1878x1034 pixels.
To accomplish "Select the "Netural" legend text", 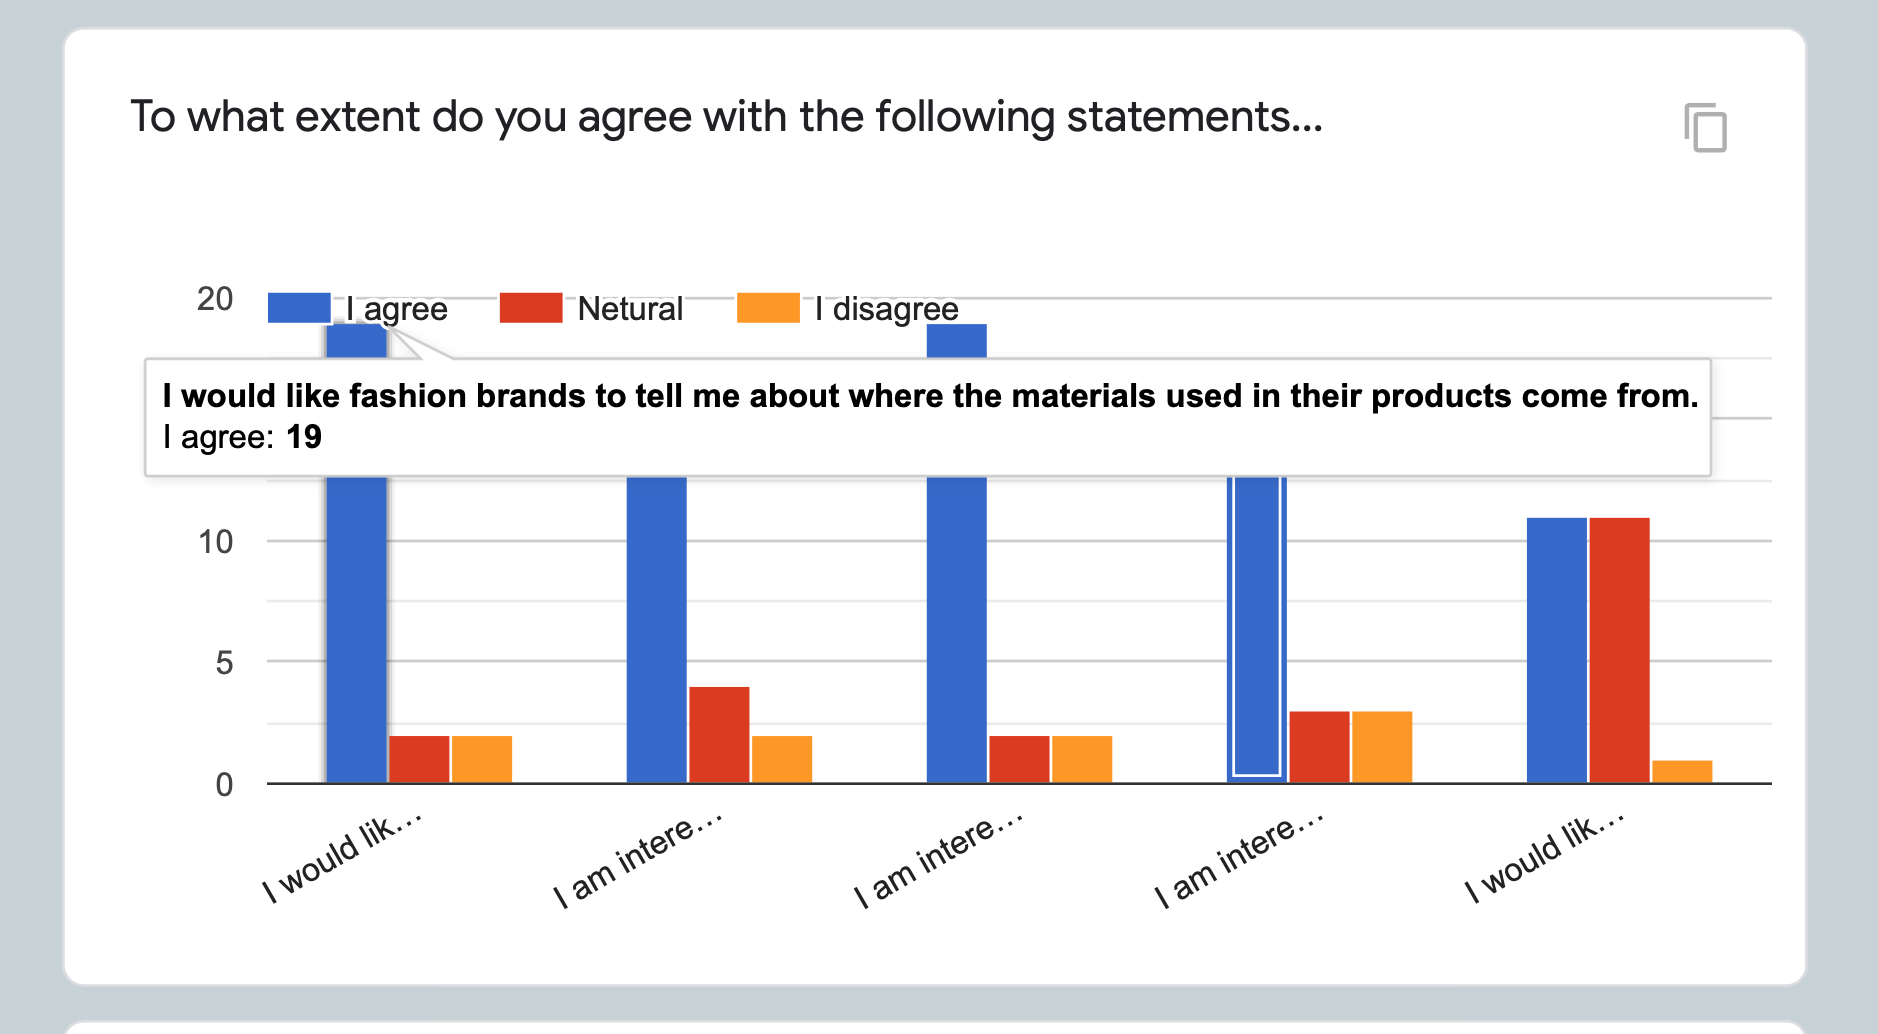I will coord(630,309).
